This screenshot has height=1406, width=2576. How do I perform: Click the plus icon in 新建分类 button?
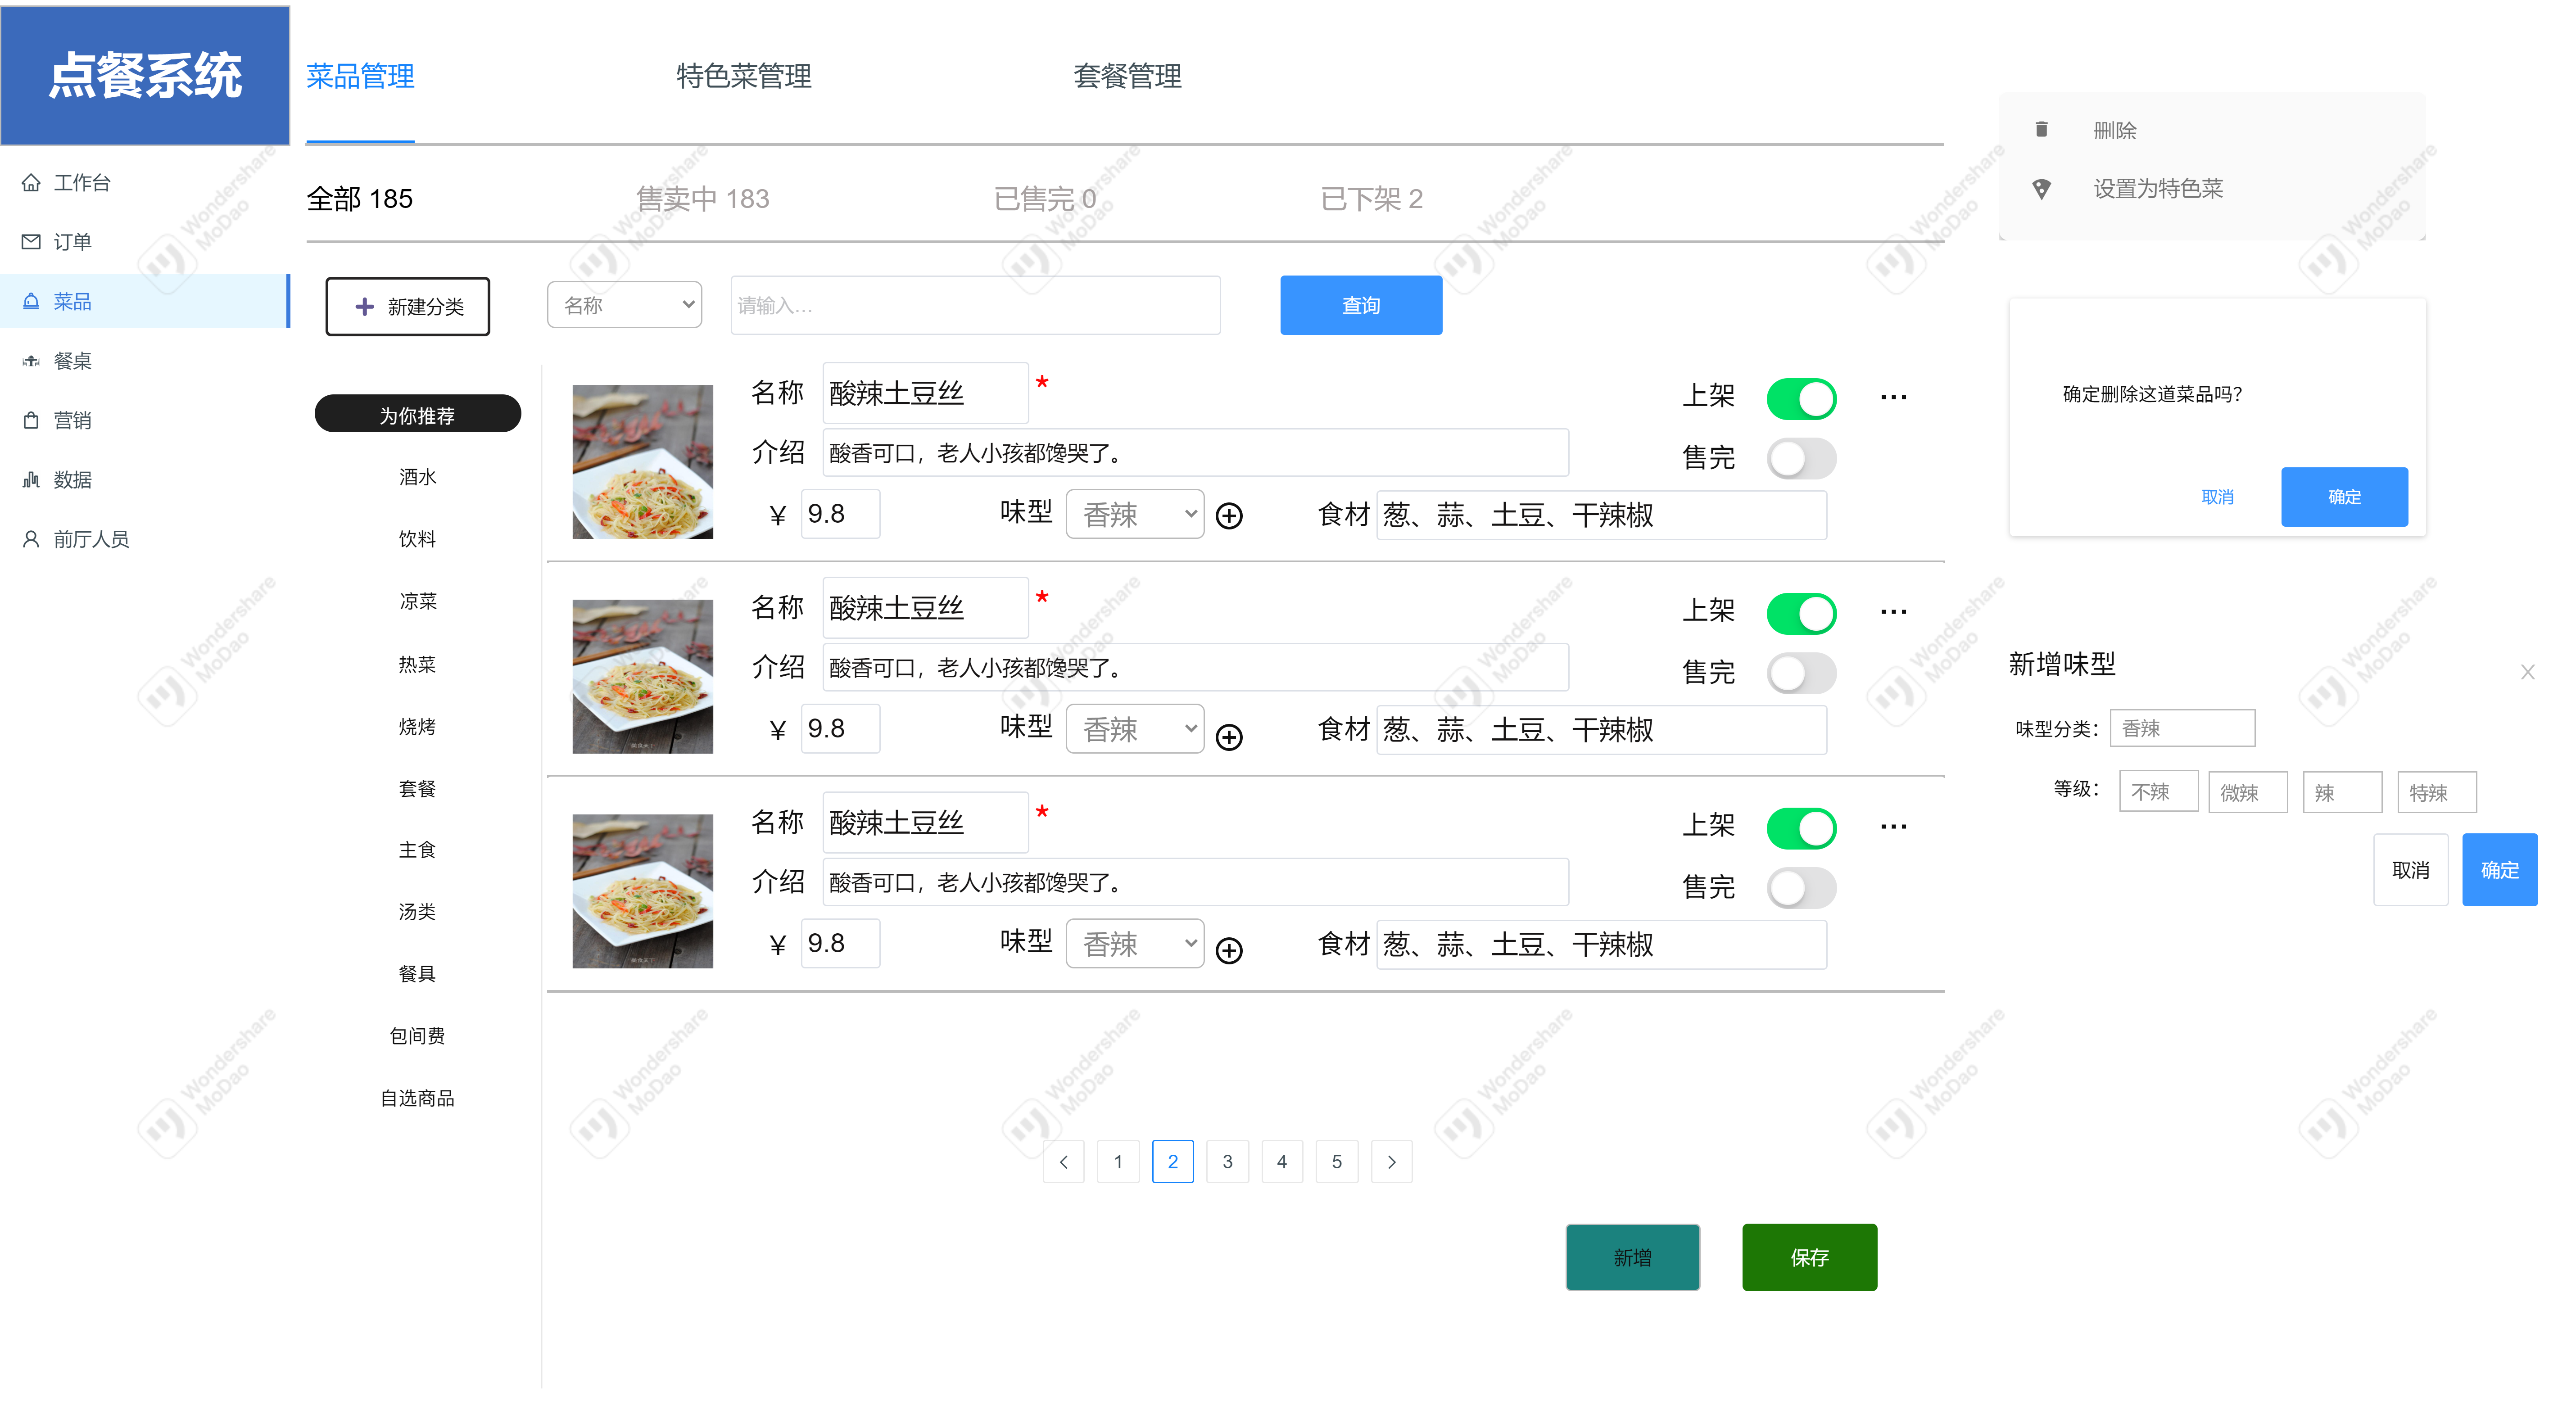coord(365,306)
